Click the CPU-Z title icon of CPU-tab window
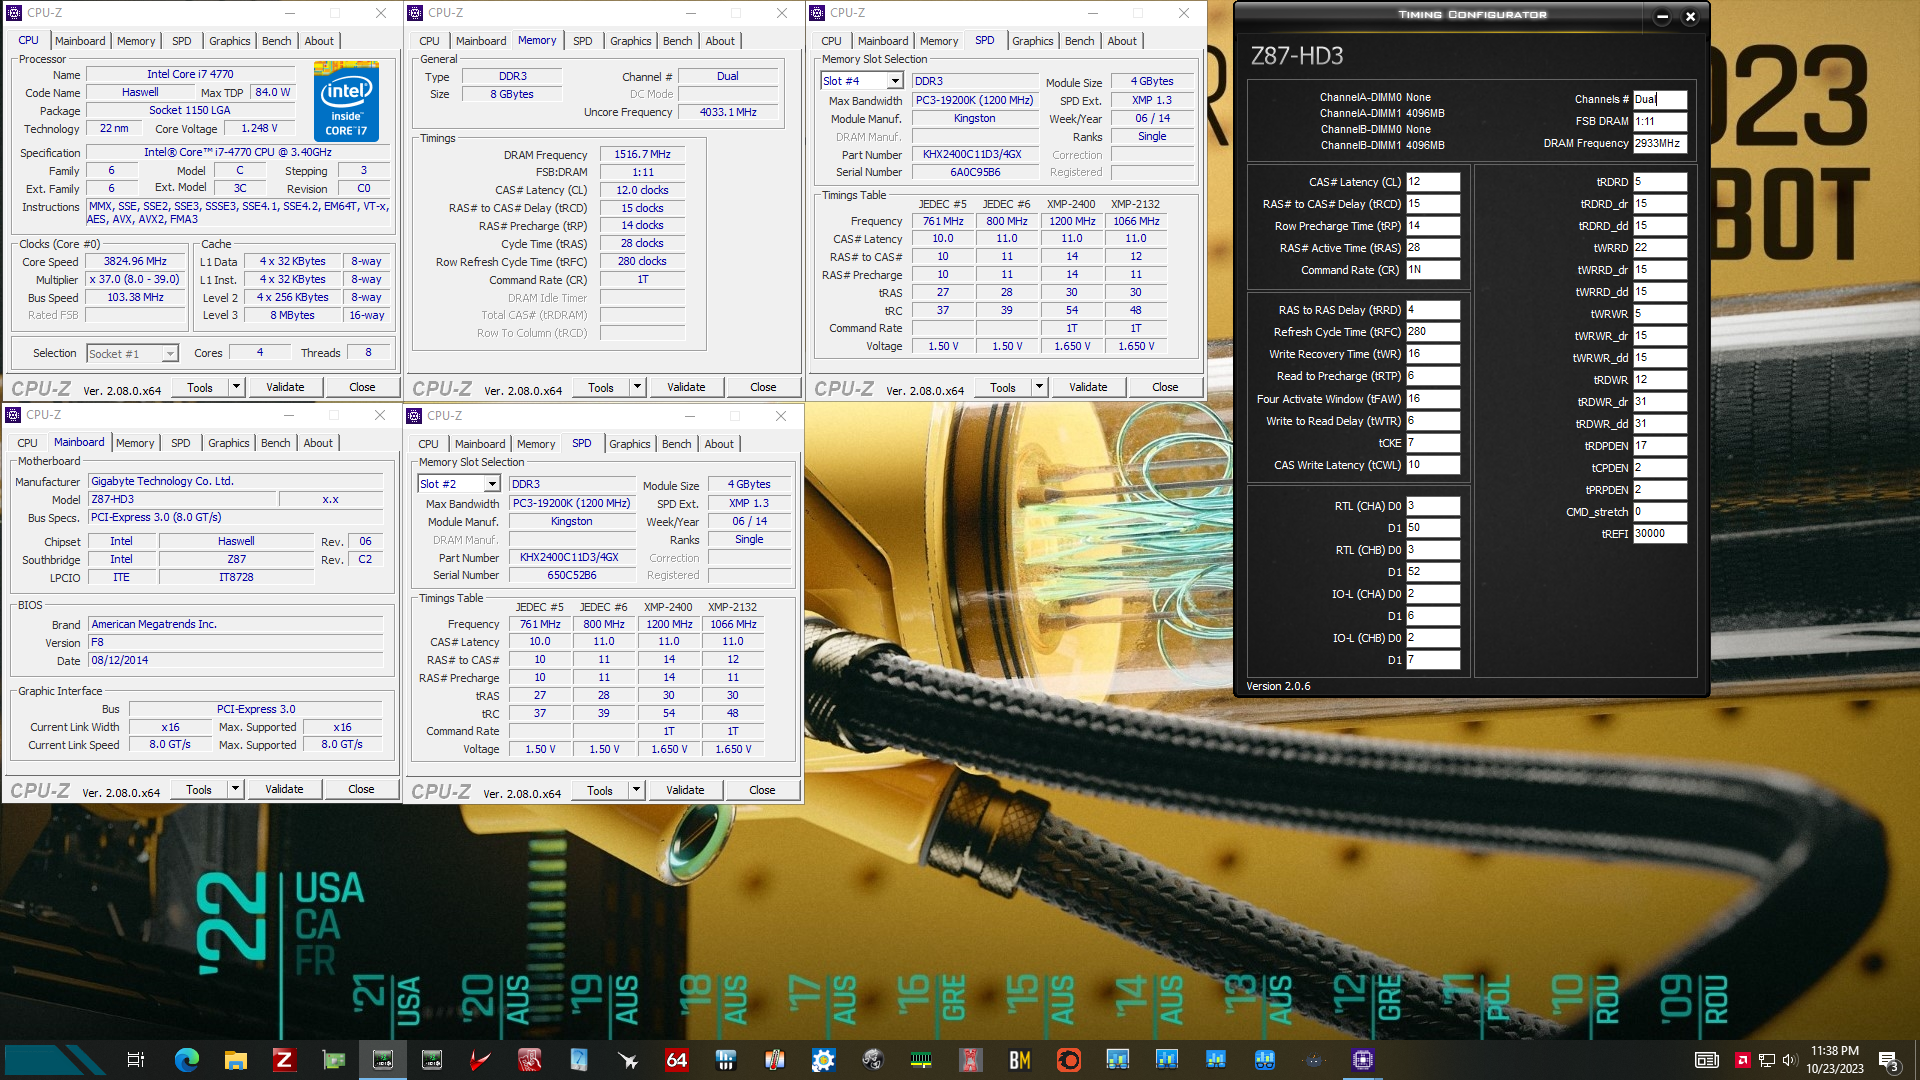 click(x=14, y=13)
